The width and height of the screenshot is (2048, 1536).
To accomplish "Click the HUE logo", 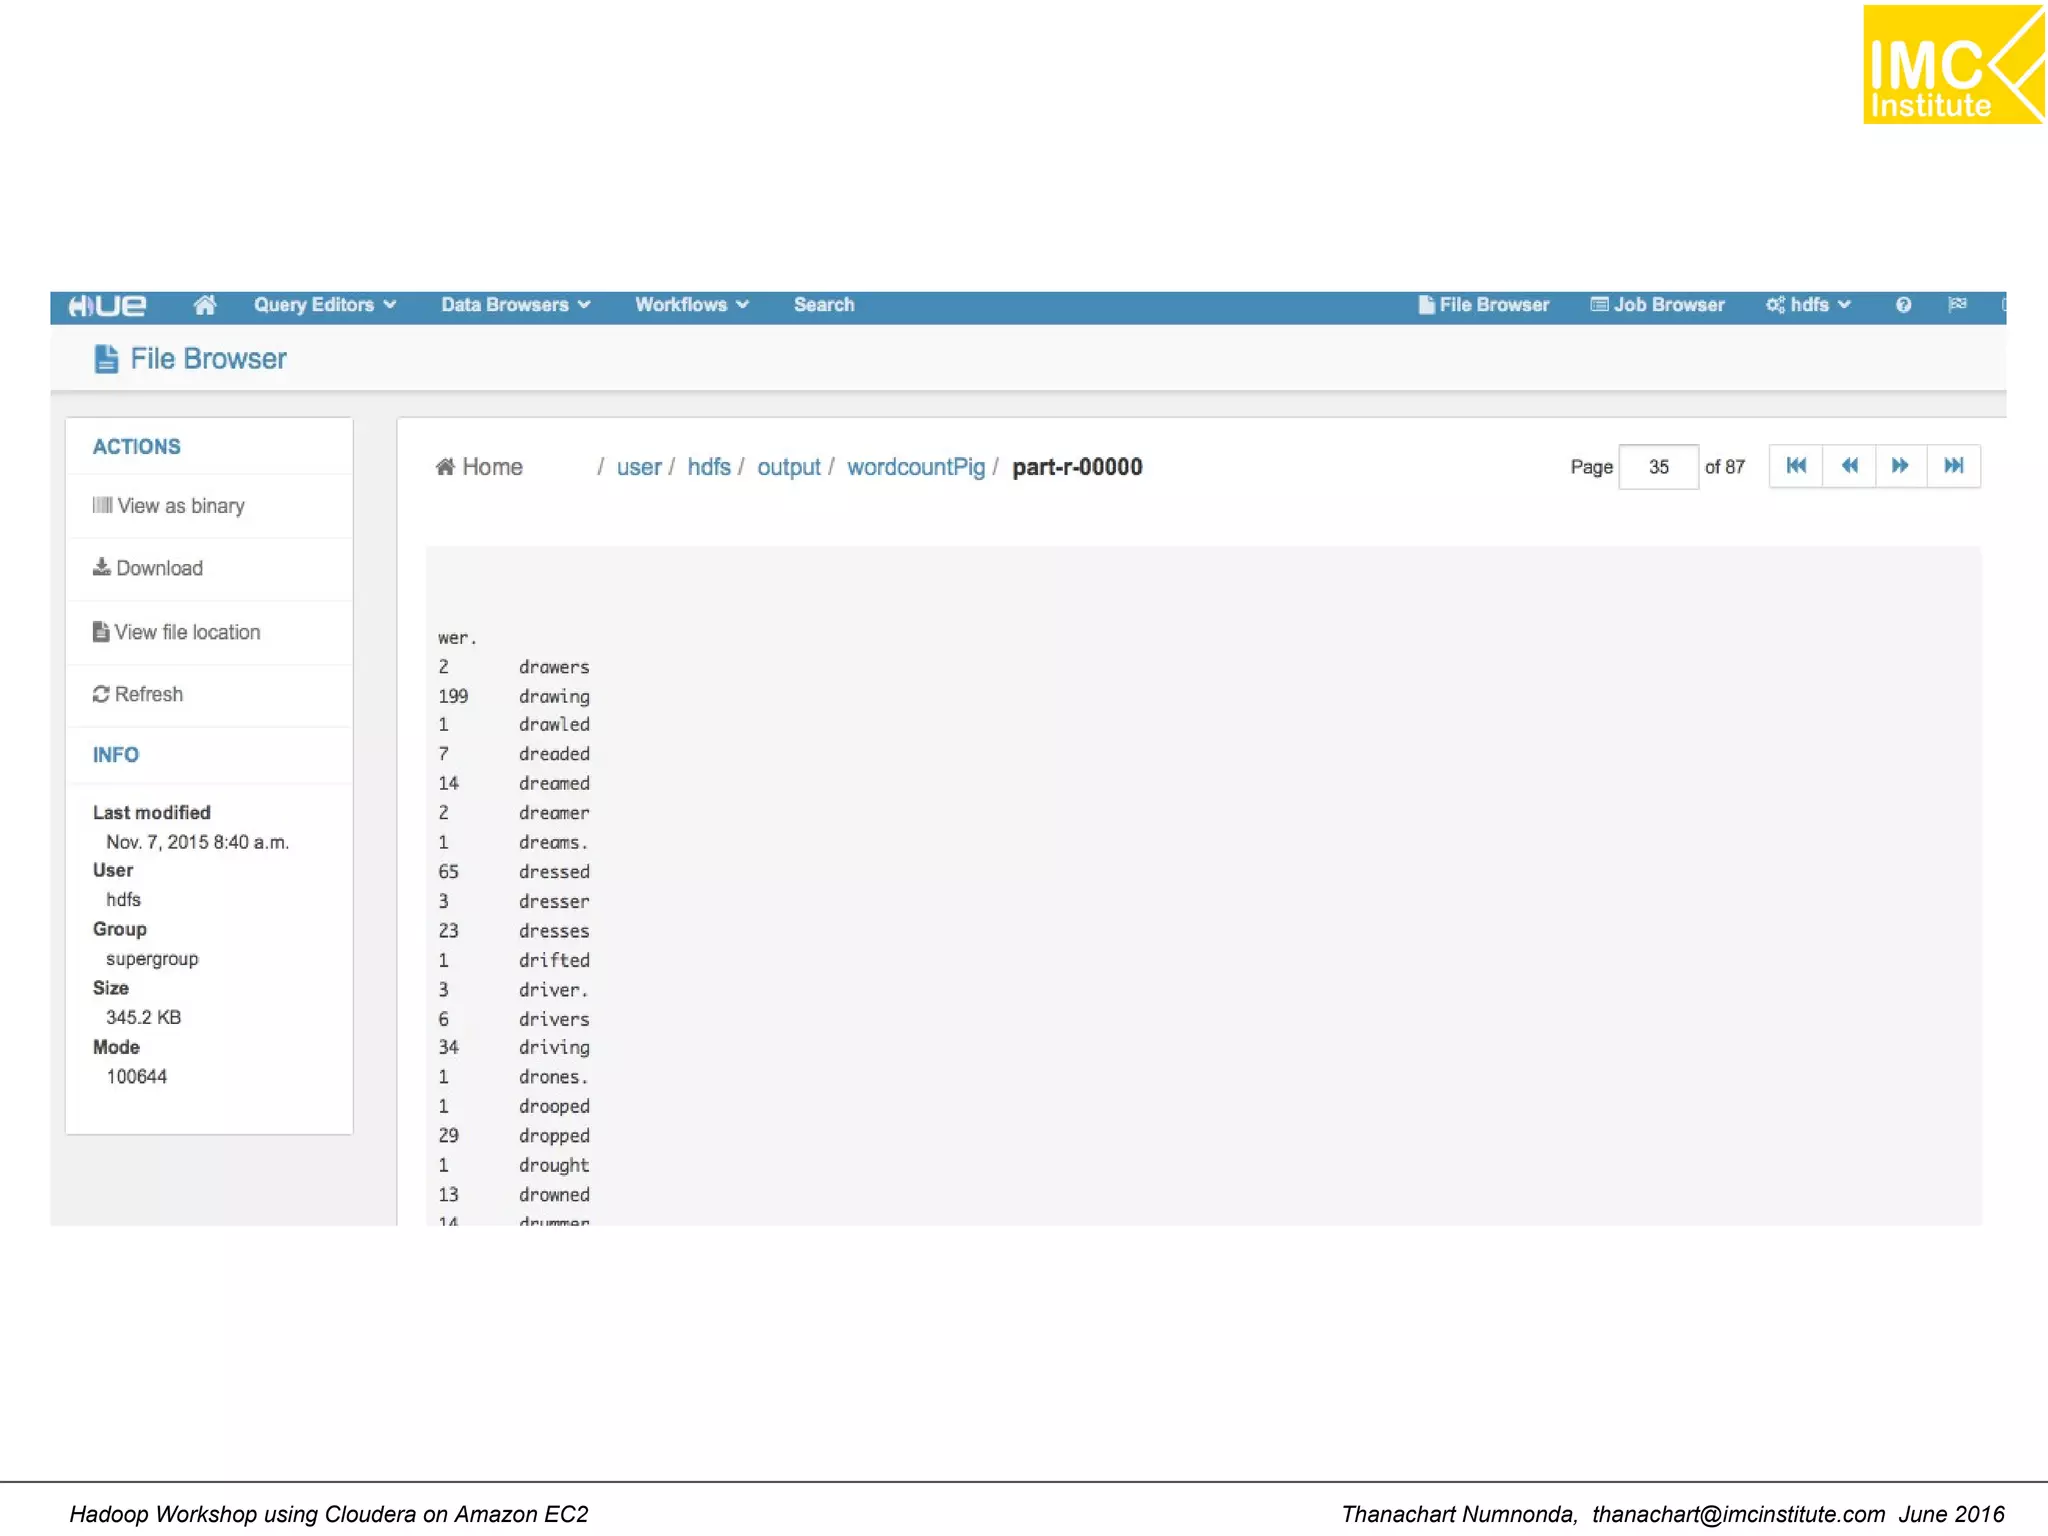I will (x=107, y=306).
